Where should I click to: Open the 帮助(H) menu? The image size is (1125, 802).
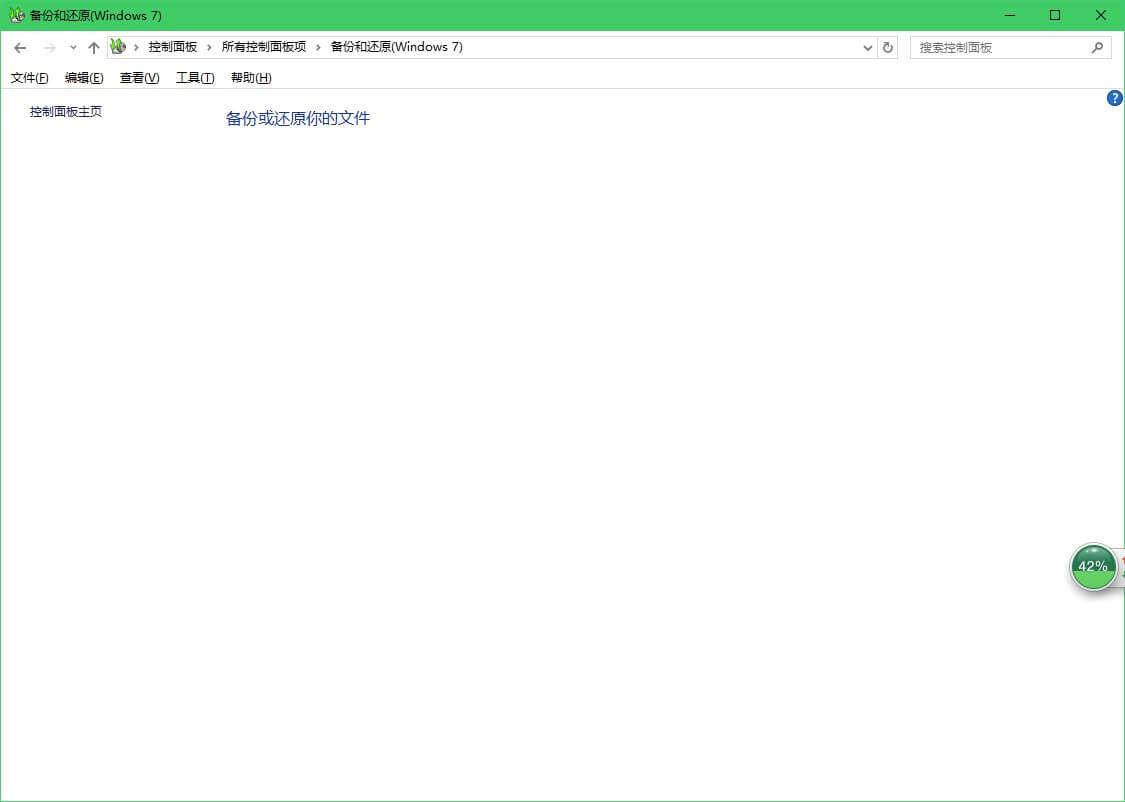coord(251,78)
